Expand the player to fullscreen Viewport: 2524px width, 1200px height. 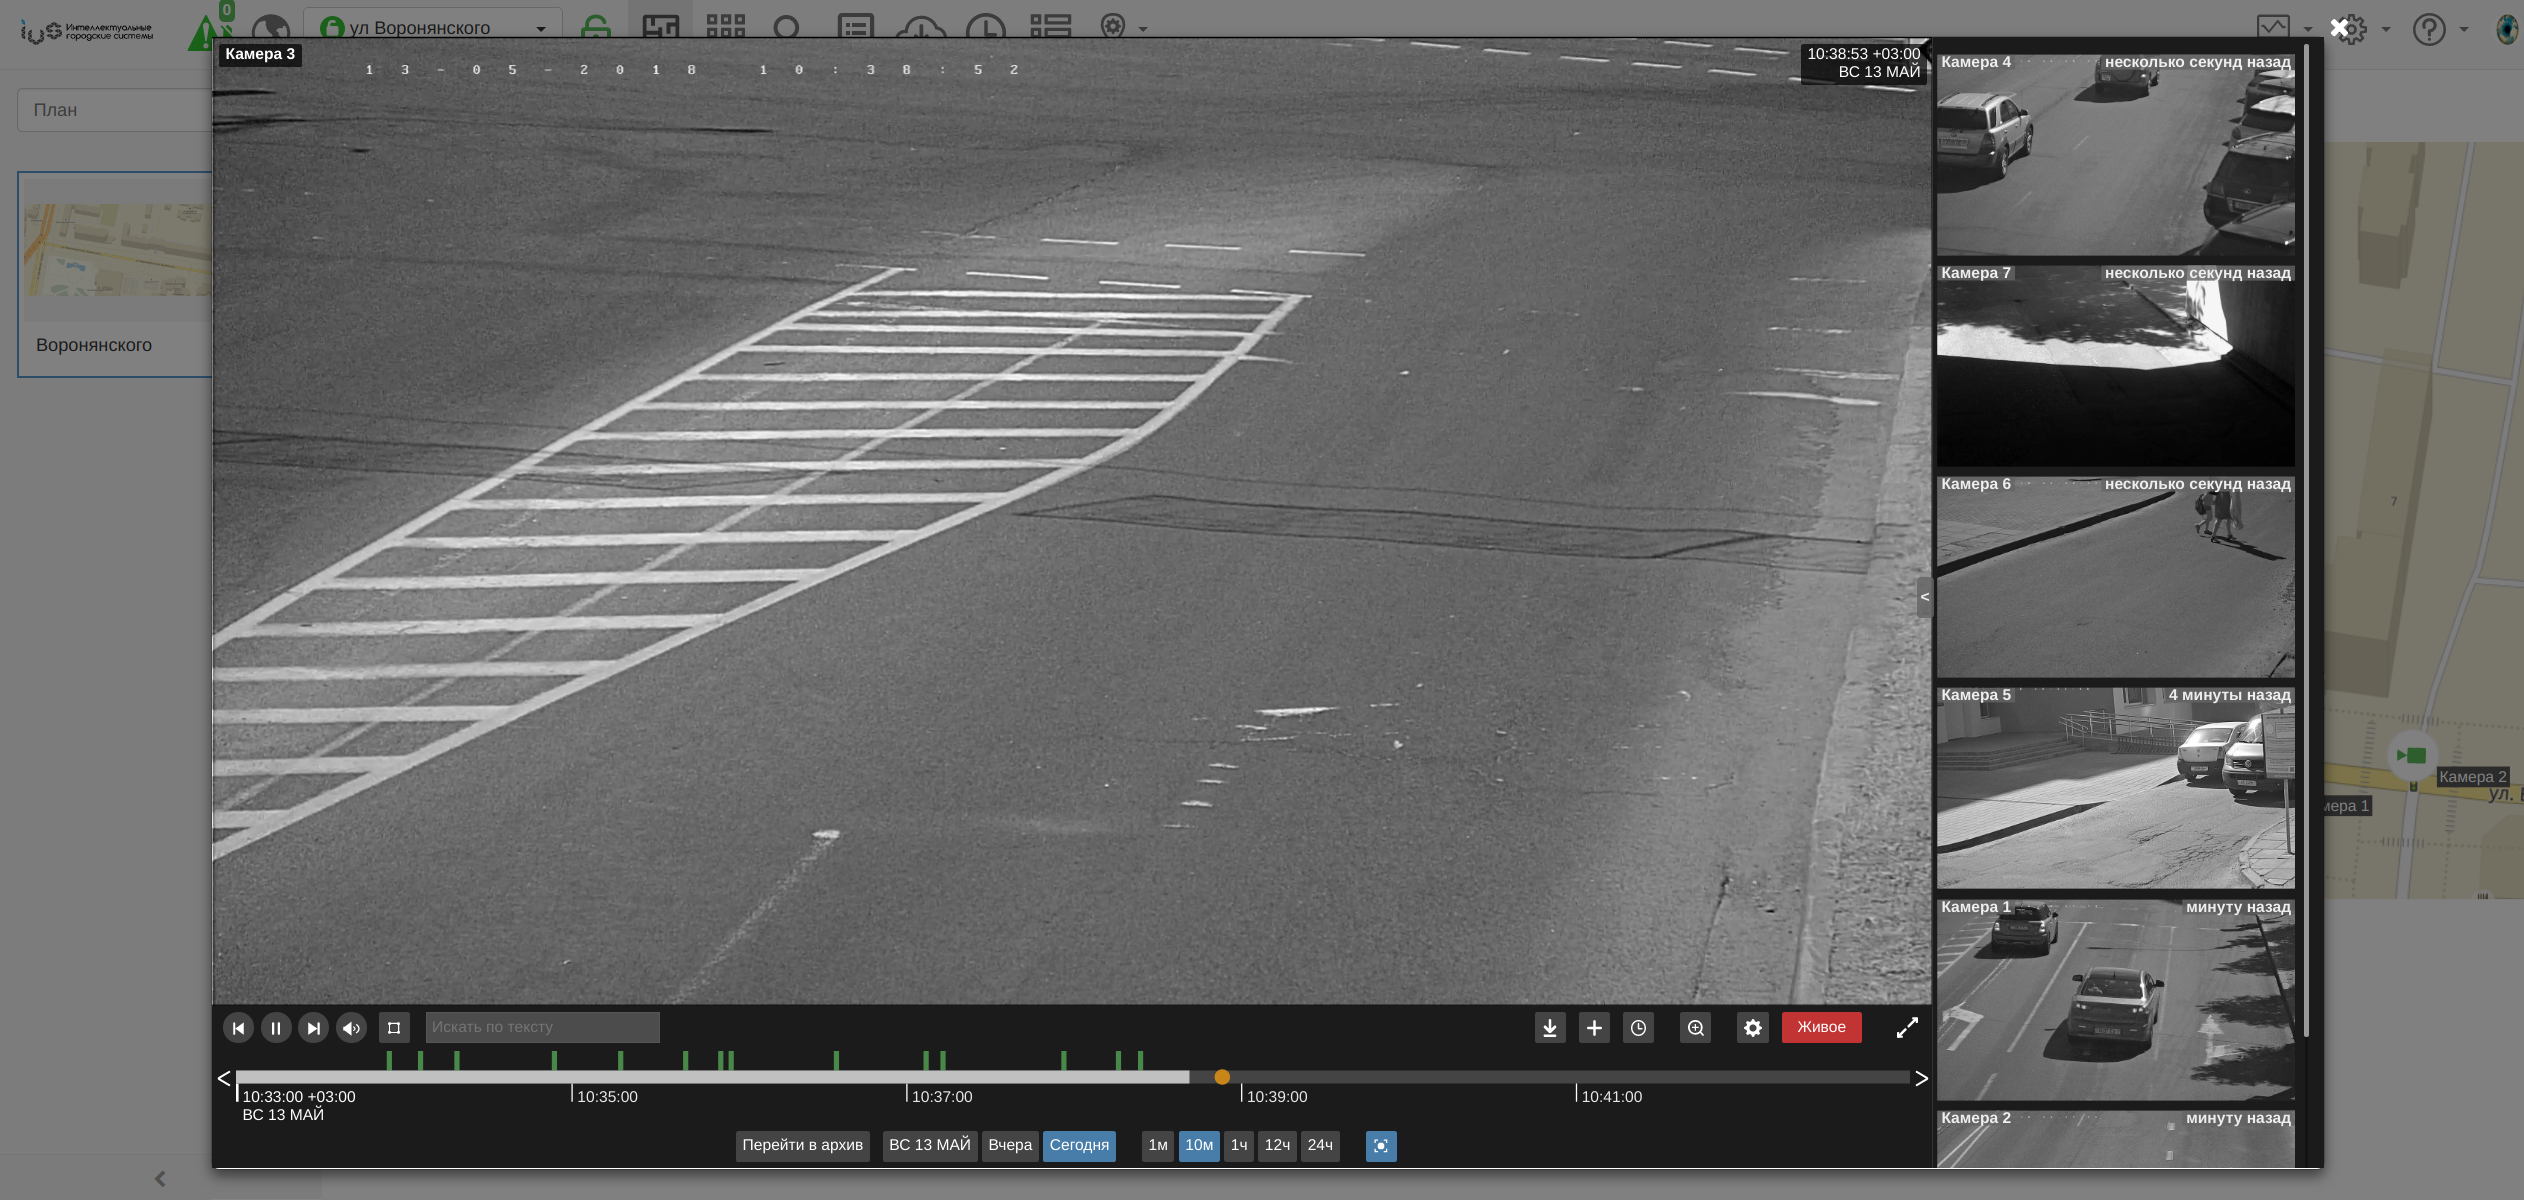(1907, 1028)
